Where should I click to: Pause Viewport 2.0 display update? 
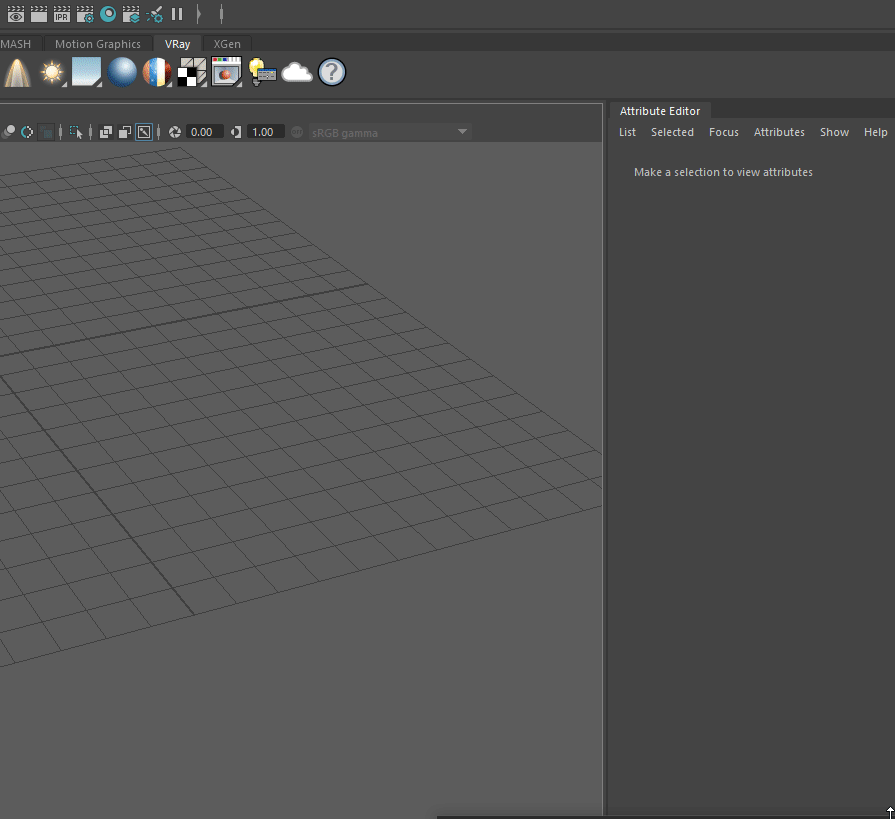click(x=177, y=14)
